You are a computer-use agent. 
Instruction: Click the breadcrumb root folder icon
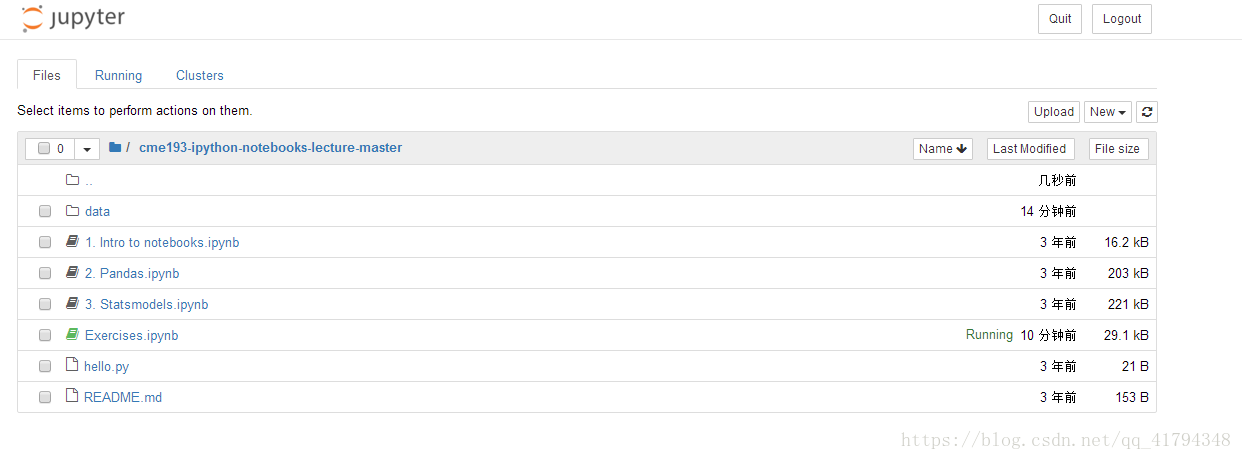click(x=115, y=148)
